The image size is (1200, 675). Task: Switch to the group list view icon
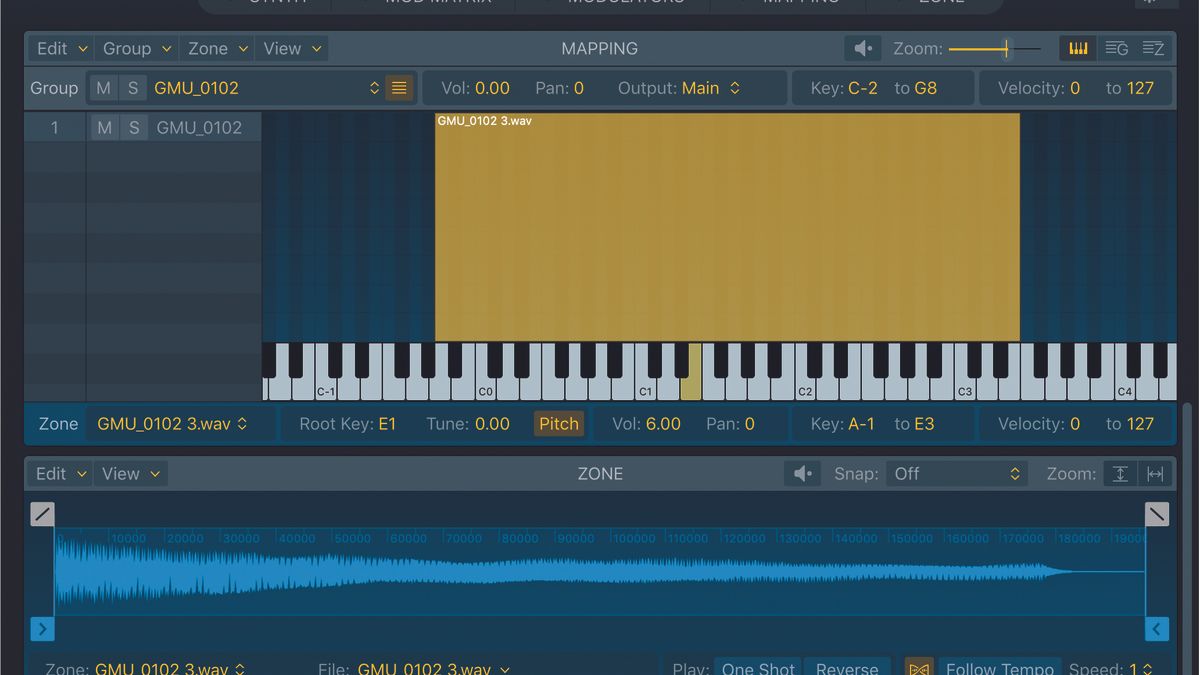(1116, 47)
